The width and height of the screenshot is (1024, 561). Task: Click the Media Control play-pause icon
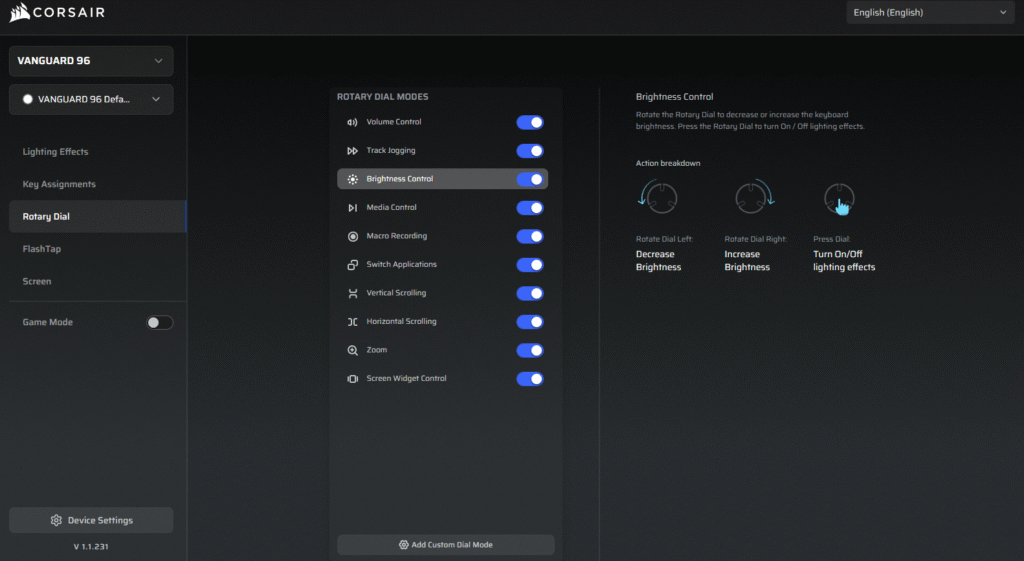pyautogui.click(x=352, y=208)
